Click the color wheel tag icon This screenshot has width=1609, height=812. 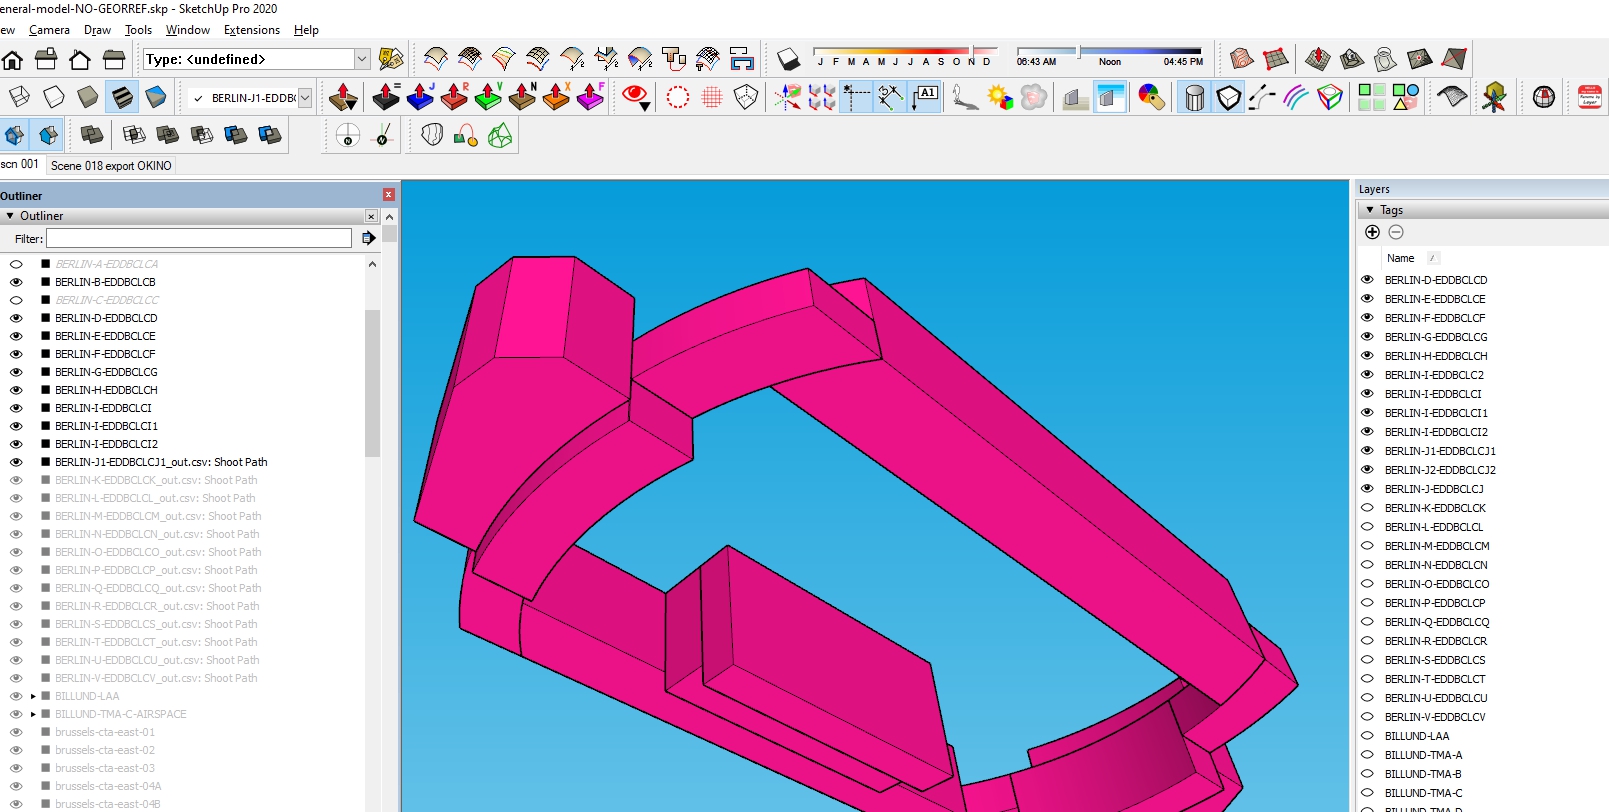click(1151, 97)
